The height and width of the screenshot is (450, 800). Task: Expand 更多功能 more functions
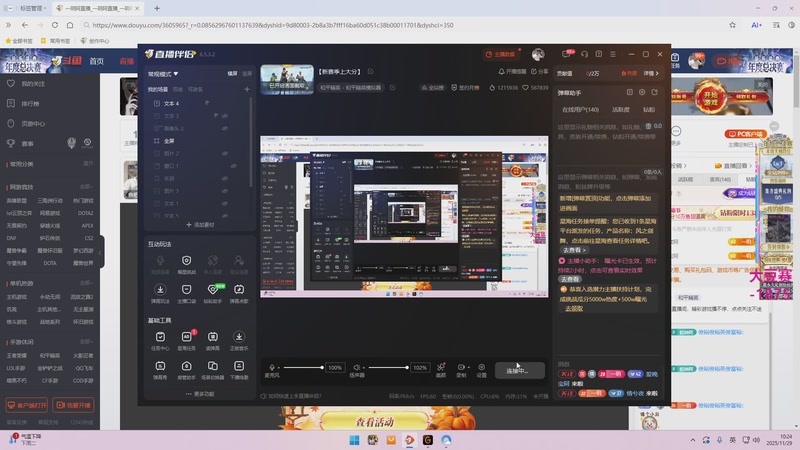point(200,394)
